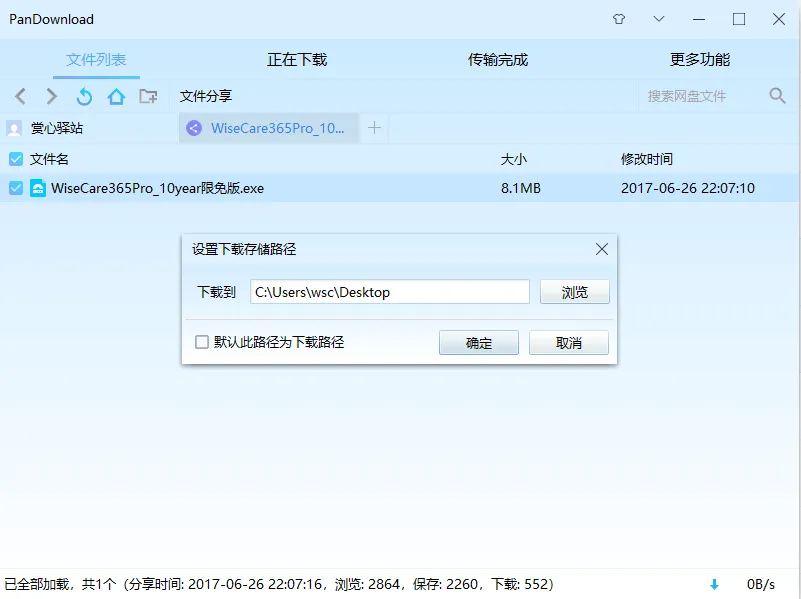Viewport: 801px width, 599px height.
Task: Click the 浏览 browse button
Action: pyautogui.click(x=575, y=292)
